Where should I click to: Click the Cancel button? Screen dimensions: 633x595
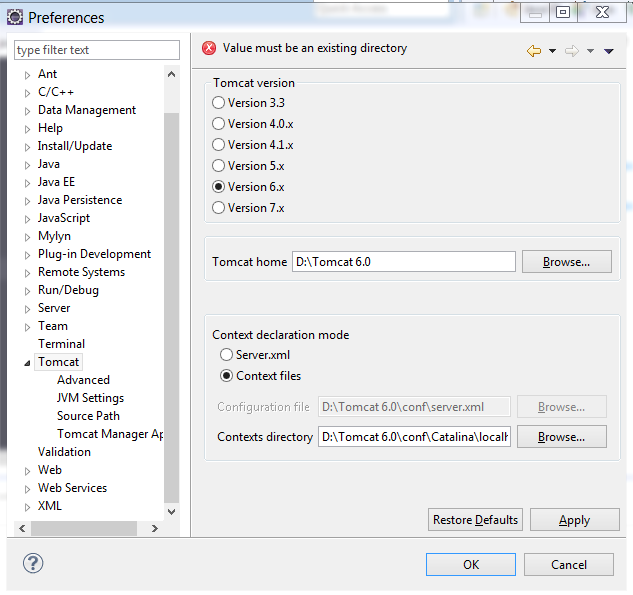click(x=569, y=564)
